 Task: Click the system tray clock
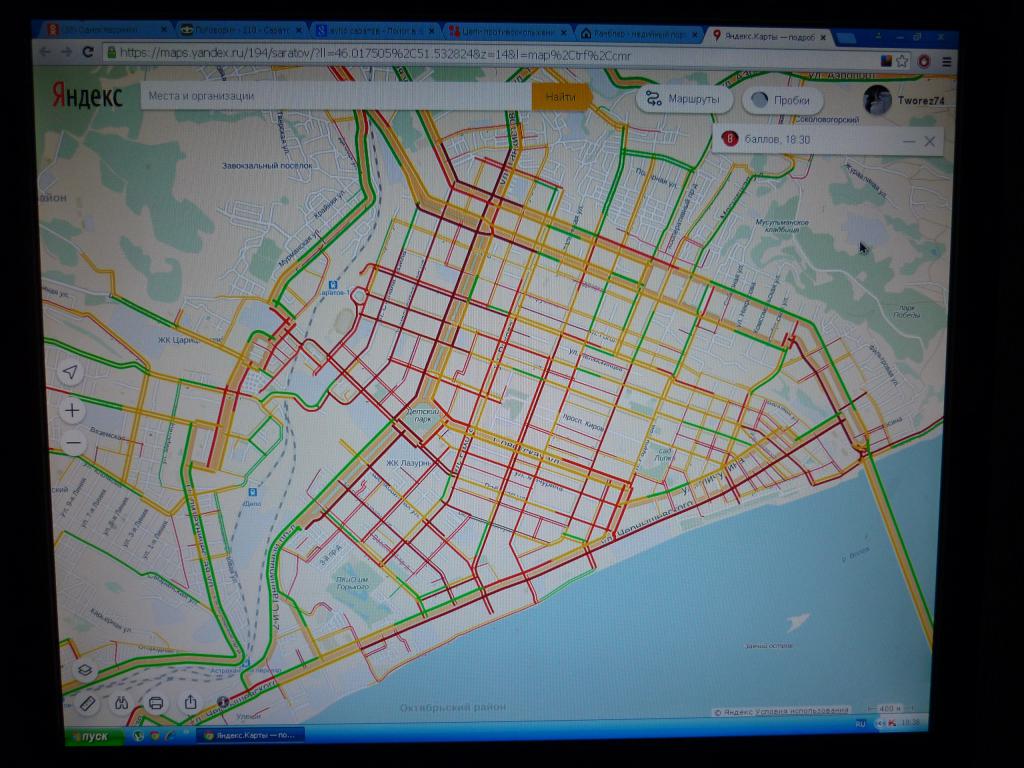(x=910, y=722)
